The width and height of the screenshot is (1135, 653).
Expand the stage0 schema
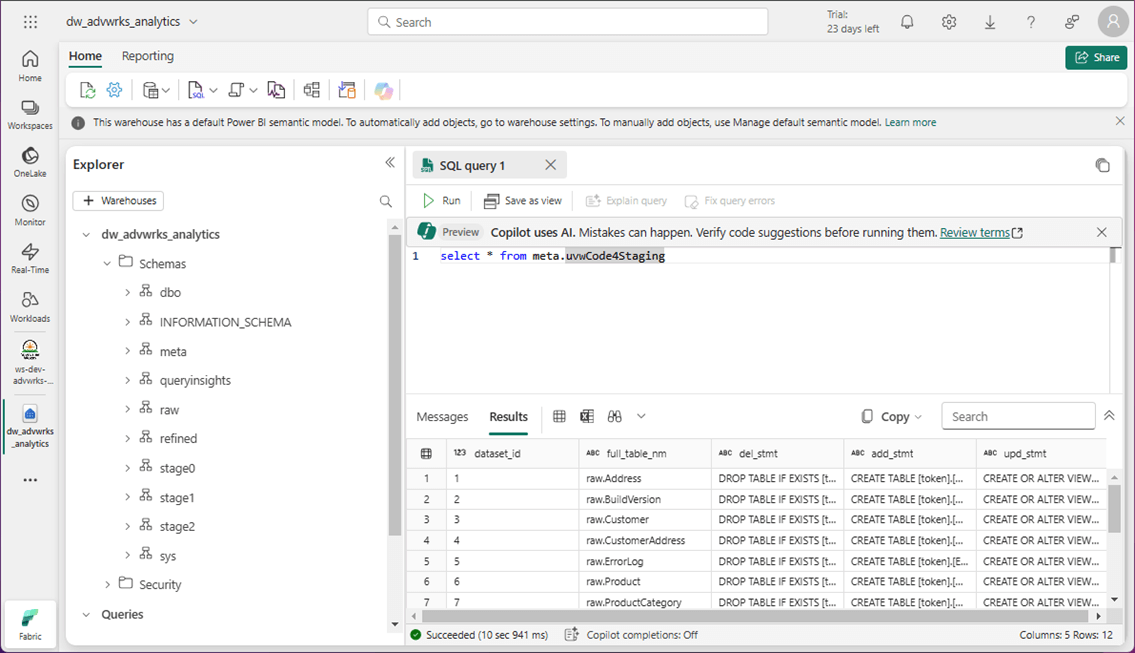127,468
